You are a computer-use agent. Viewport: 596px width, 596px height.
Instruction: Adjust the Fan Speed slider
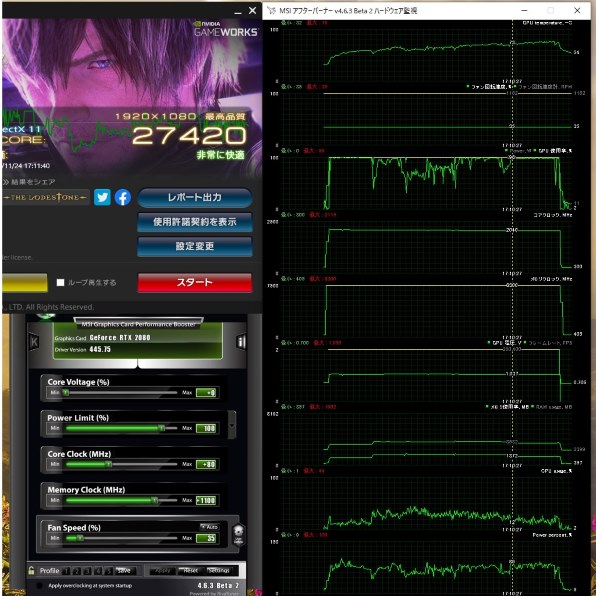pyautogui.click(x=121, y=538)
